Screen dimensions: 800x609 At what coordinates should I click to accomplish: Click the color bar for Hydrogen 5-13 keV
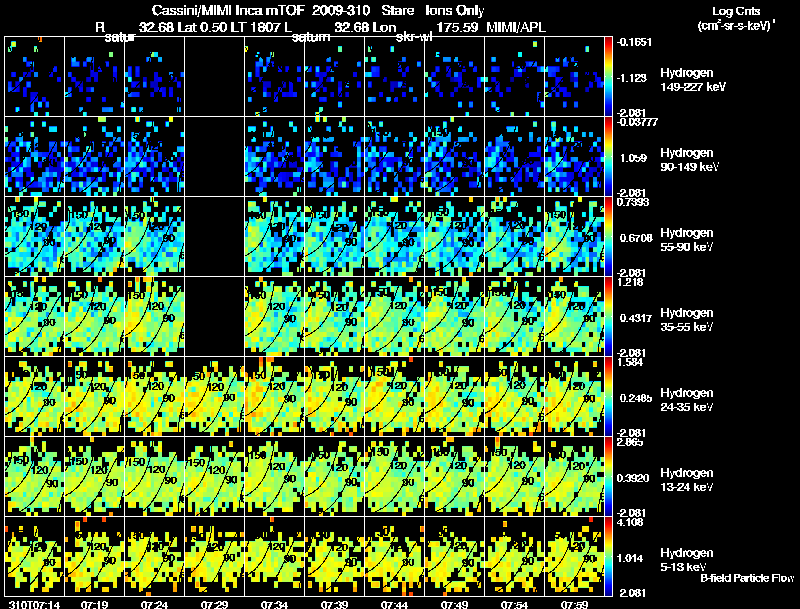point(608,556)
